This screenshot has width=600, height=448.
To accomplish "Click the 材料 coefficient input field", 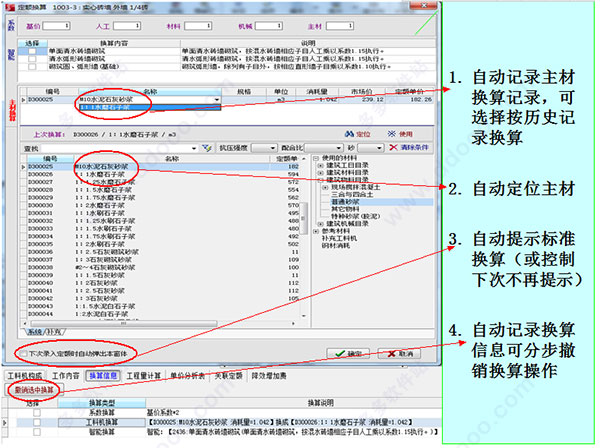I will tap(198, 26).
